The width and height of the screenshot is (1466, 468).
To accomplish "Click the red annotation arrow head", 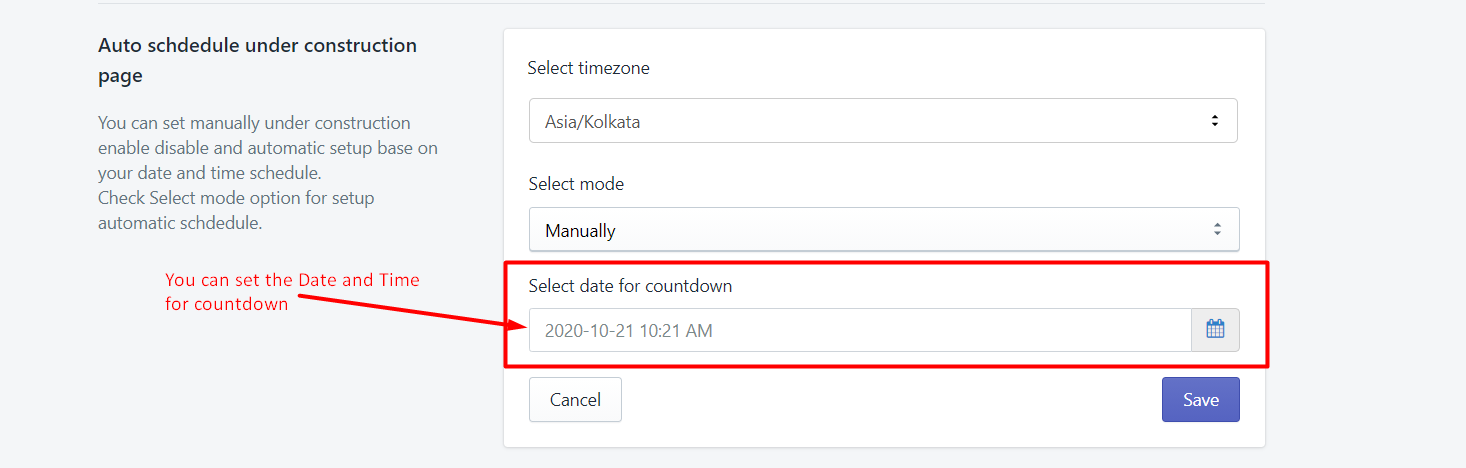I will (516, 323).
